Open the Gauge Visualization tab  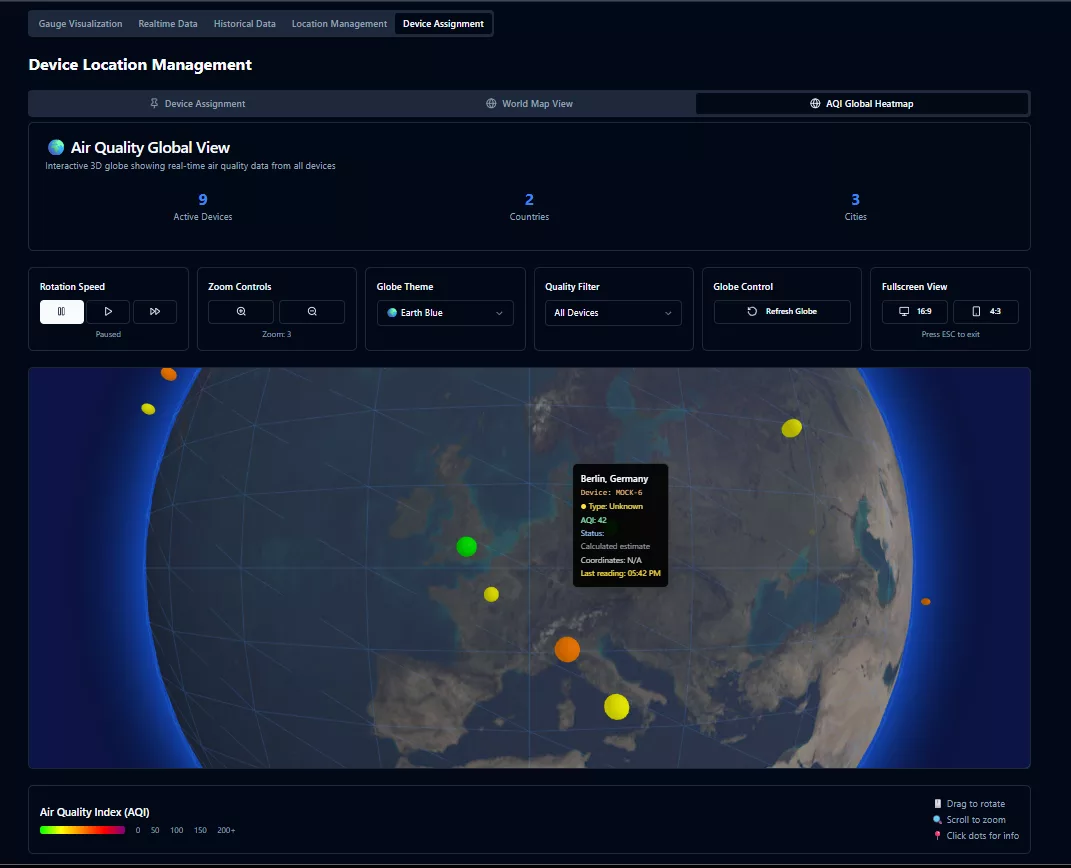coord(79,23)
